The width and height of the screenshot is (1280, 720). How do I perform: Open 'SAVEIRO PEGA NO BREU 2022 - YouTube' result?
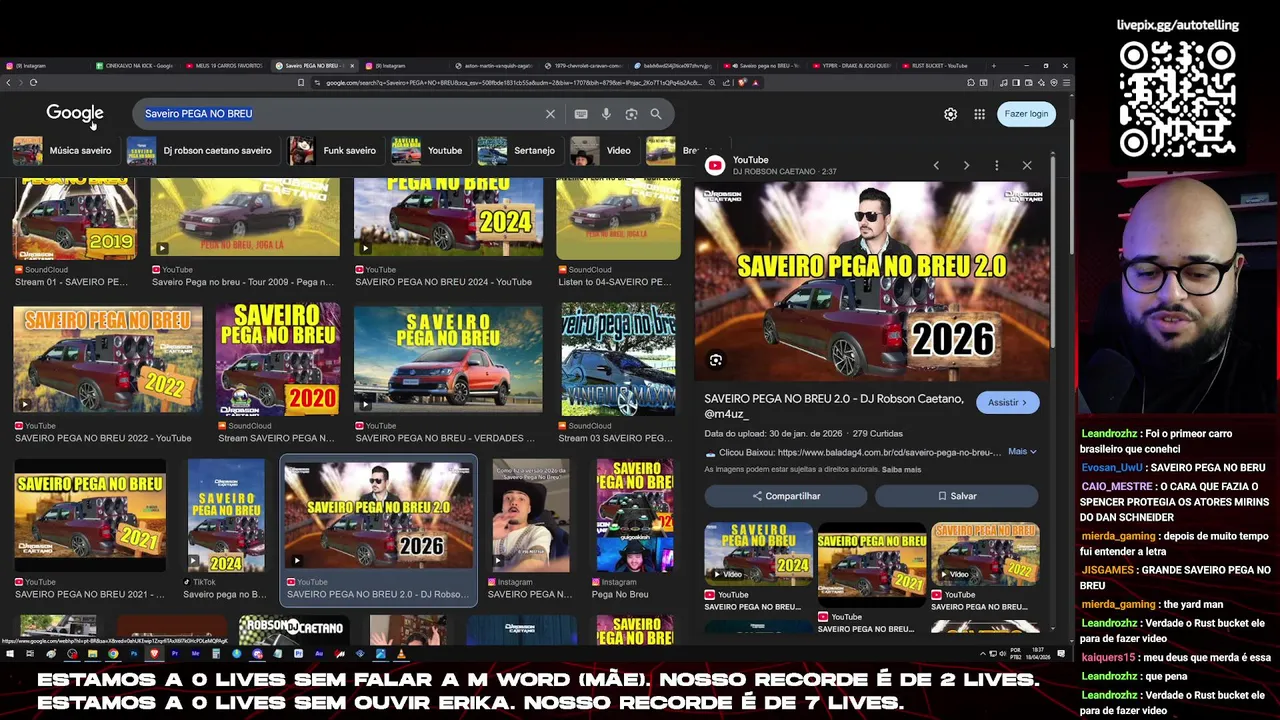[x=107, y=360]
